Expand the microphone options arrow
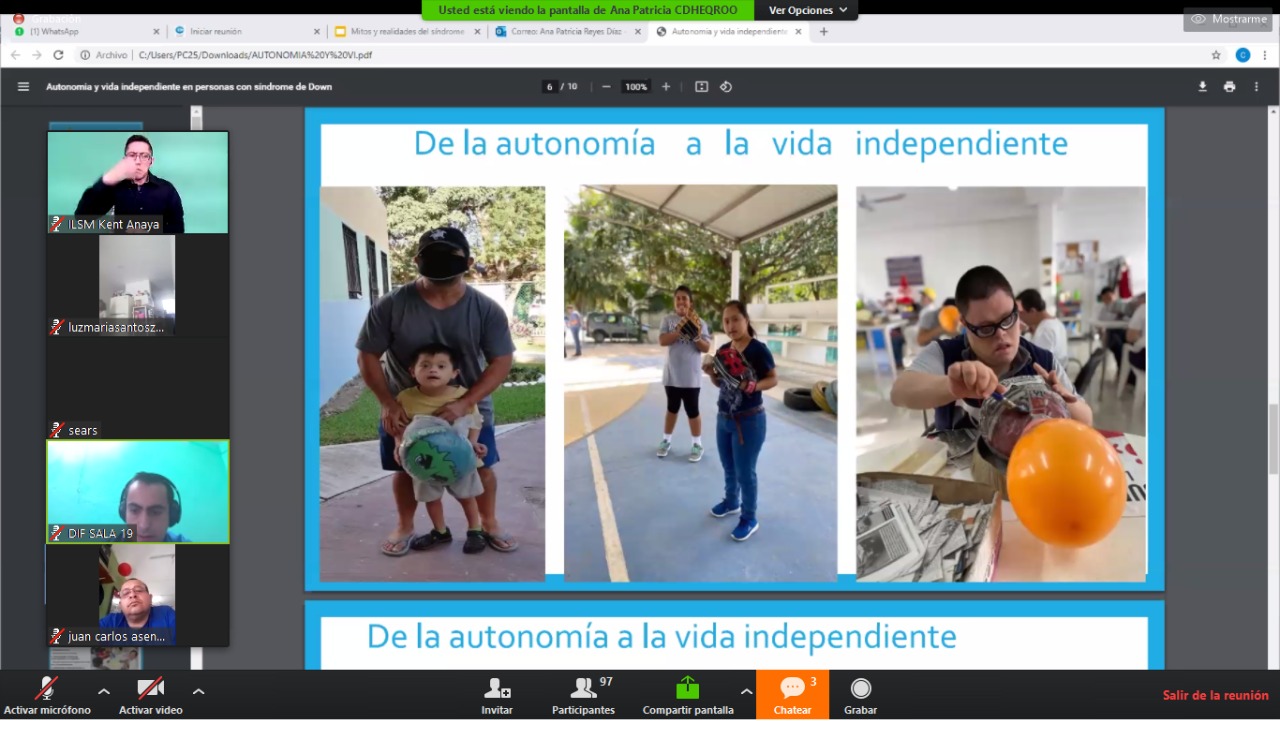Screen dimensions: 1280x739 pyautogui.click(x=104, y=691)
